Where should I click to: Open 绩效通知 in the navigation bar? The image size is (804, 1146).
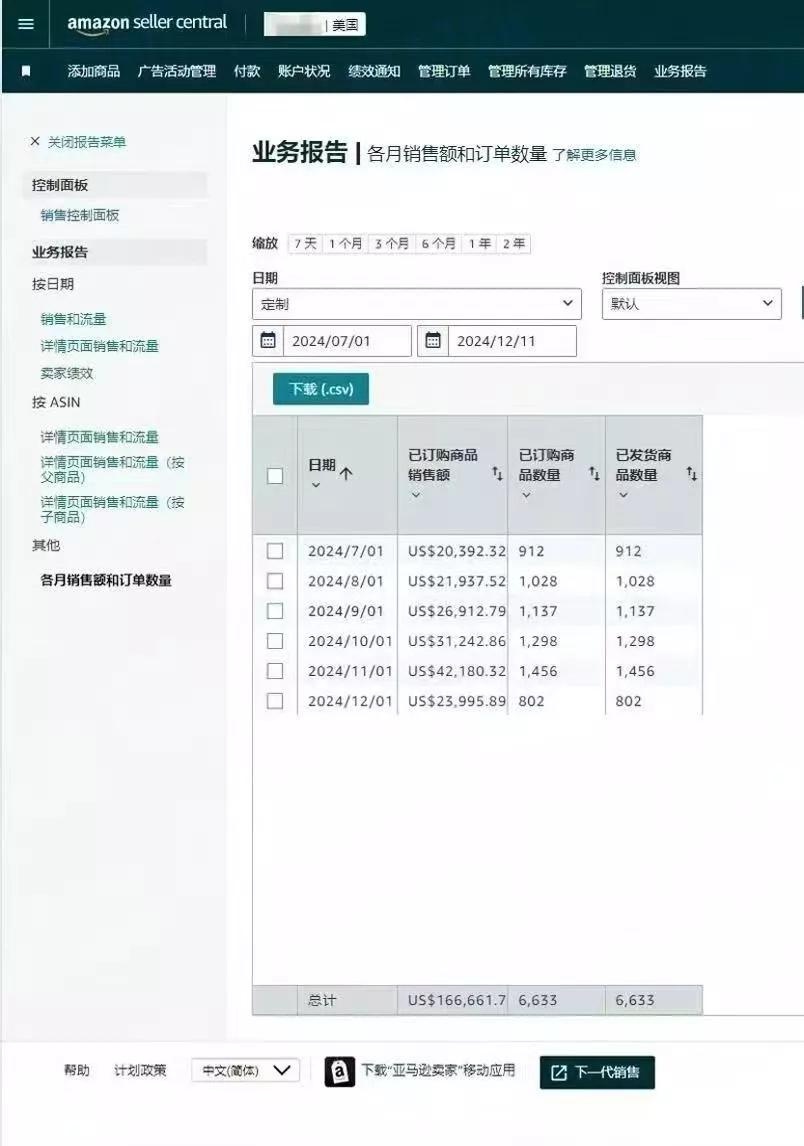click(x=374, y=71)
